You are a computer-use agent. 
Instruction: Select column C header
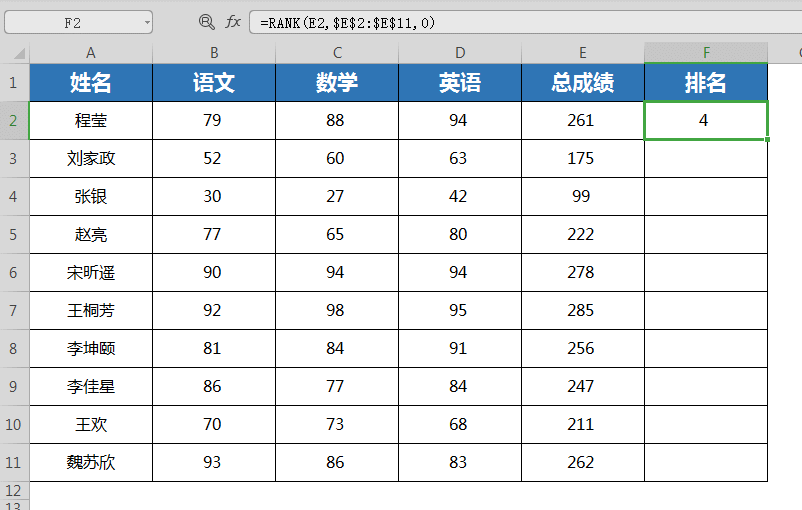pyautogui.click(x=337, y=53)
